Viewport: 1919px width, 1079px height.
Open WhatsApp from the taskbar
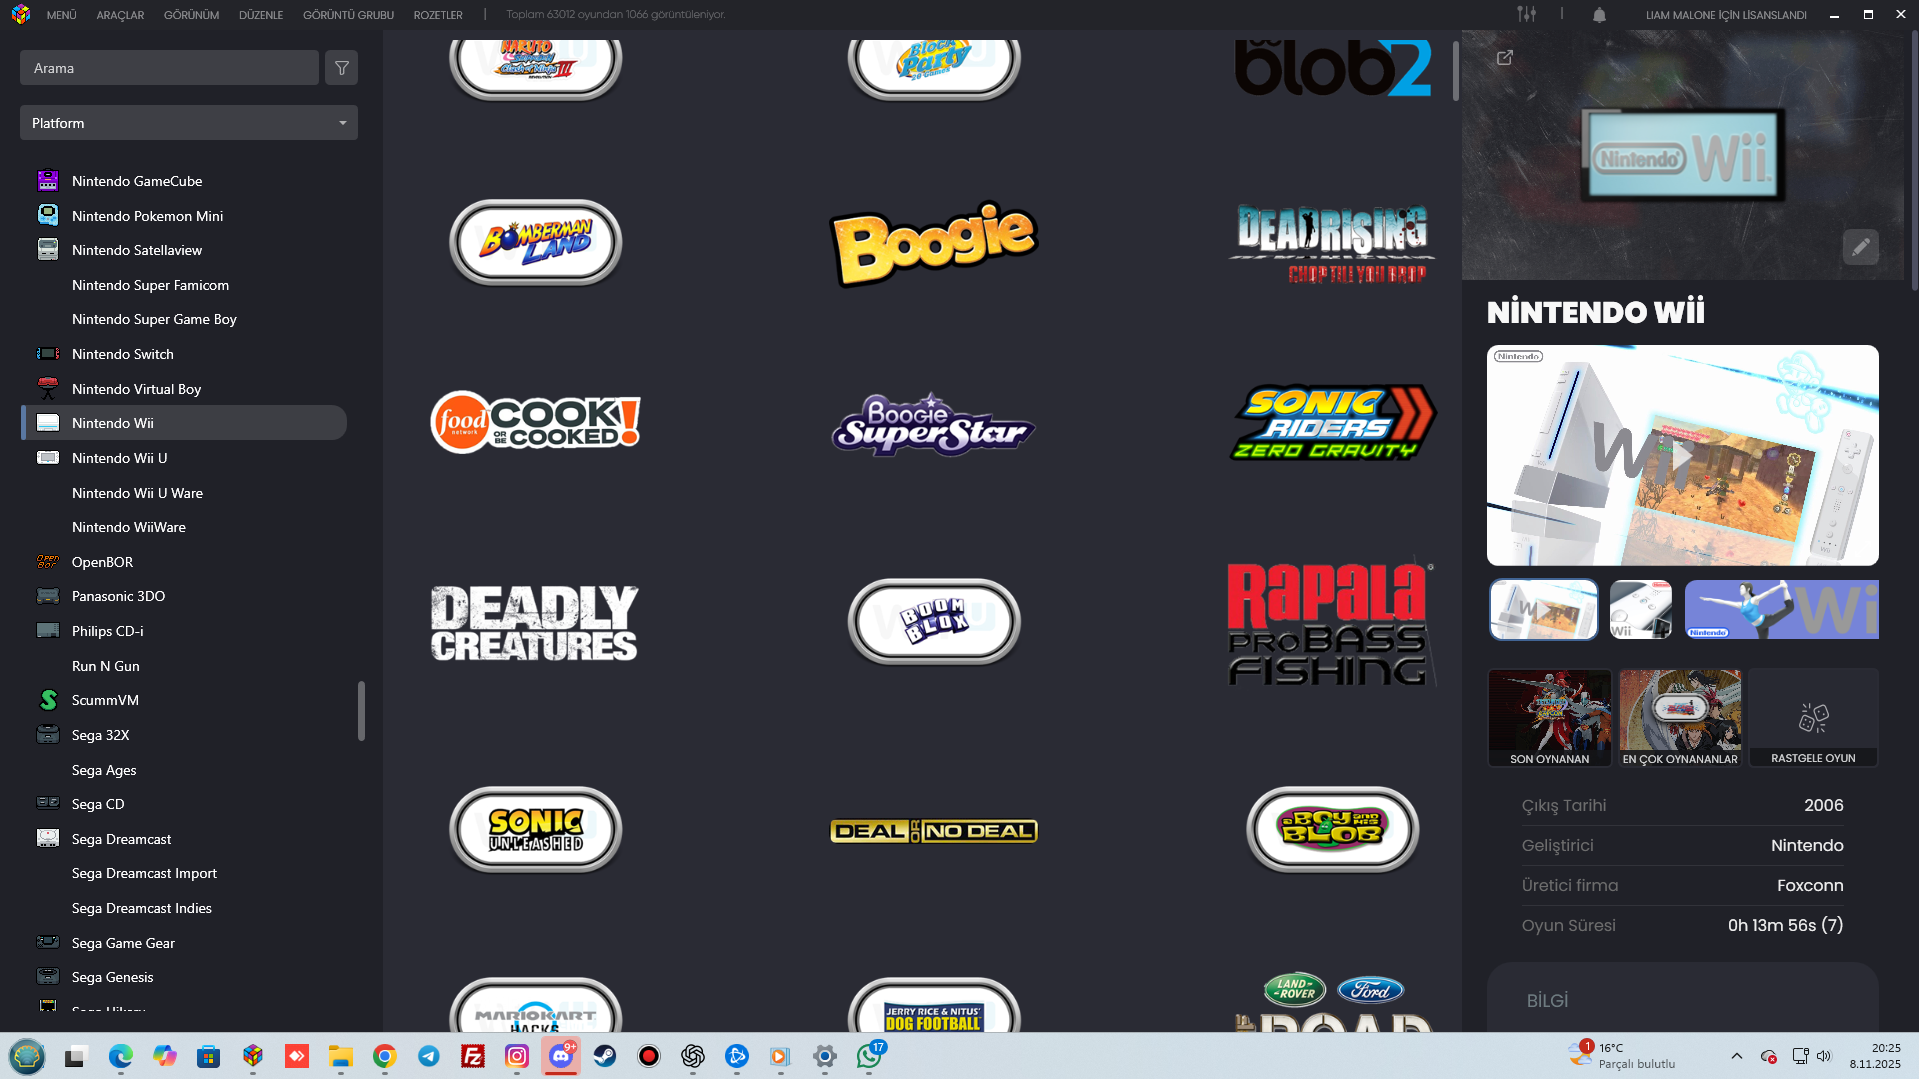click(x=869, y=1056)
